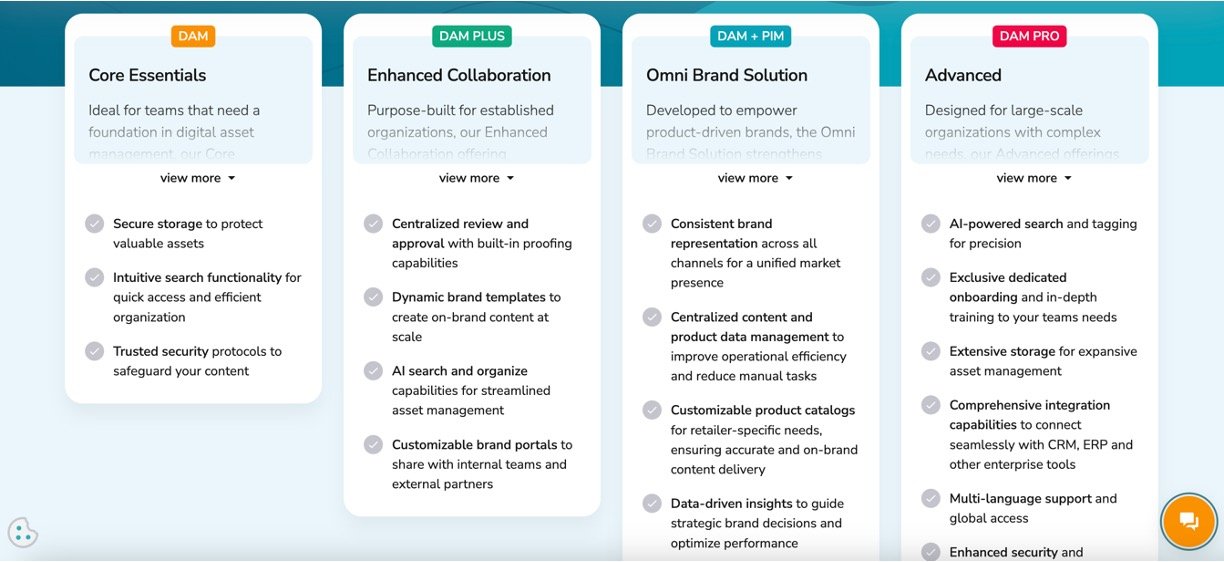Expand view more under Enhanced Collaboration
The height and width of the screenshot is (562, 1224).
pyautogui.click(x=476, y=178)
